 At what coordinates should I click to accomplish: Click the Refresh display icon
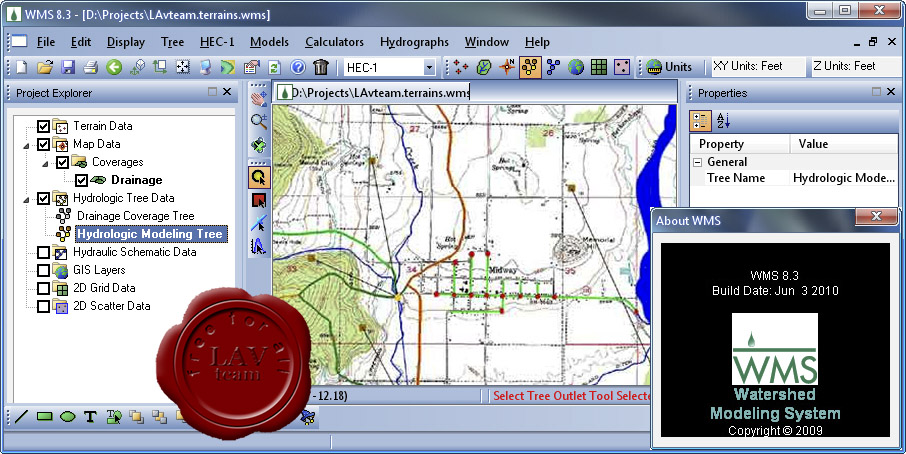tap(274, 67)
